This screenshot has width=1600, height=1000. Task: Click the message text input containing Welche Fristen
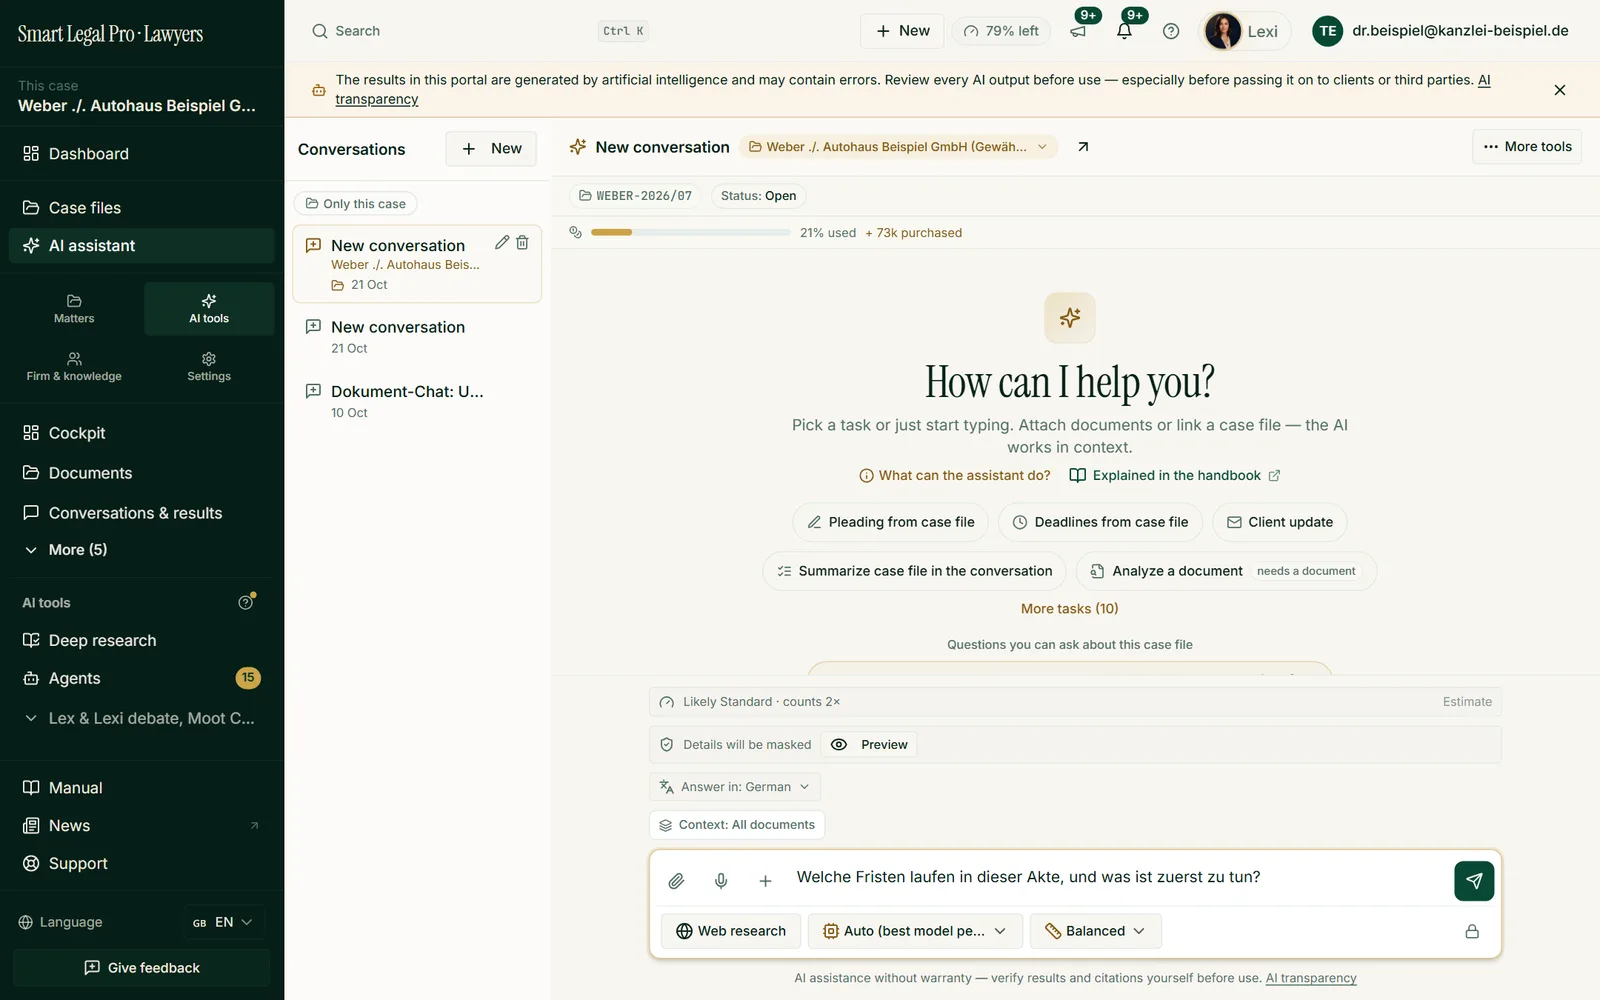tap(1118, 878)
